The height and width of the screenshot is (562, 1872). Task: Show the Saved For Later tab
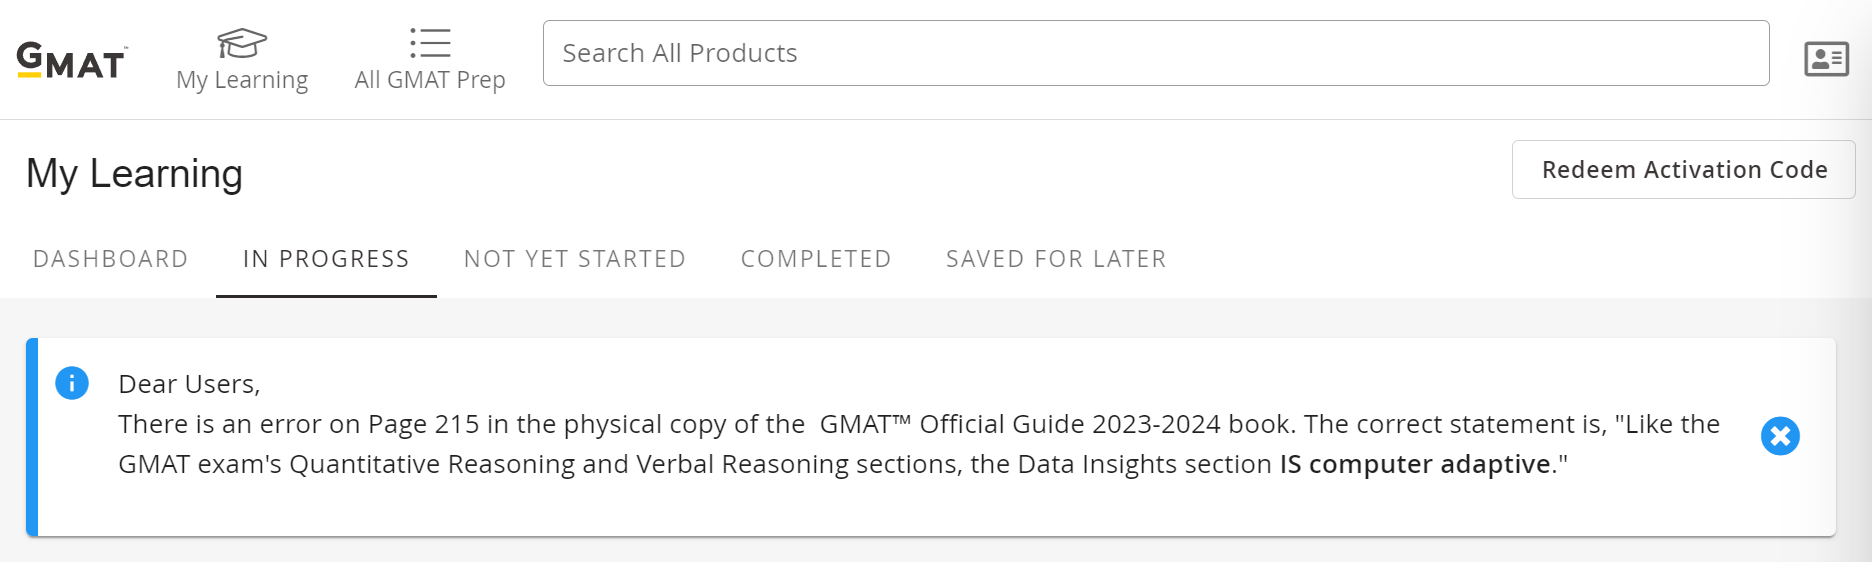pyautogui.click(x=1056, y=259)
